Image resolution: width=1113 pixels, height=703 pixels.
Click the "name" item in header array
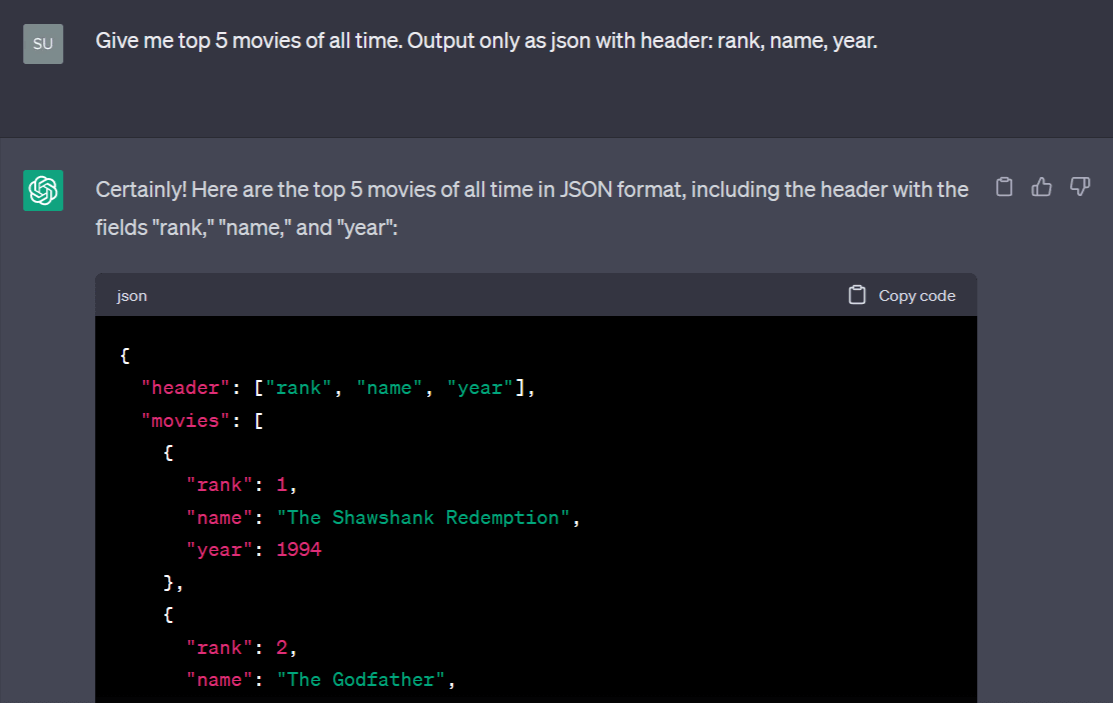tap(389, 388)
